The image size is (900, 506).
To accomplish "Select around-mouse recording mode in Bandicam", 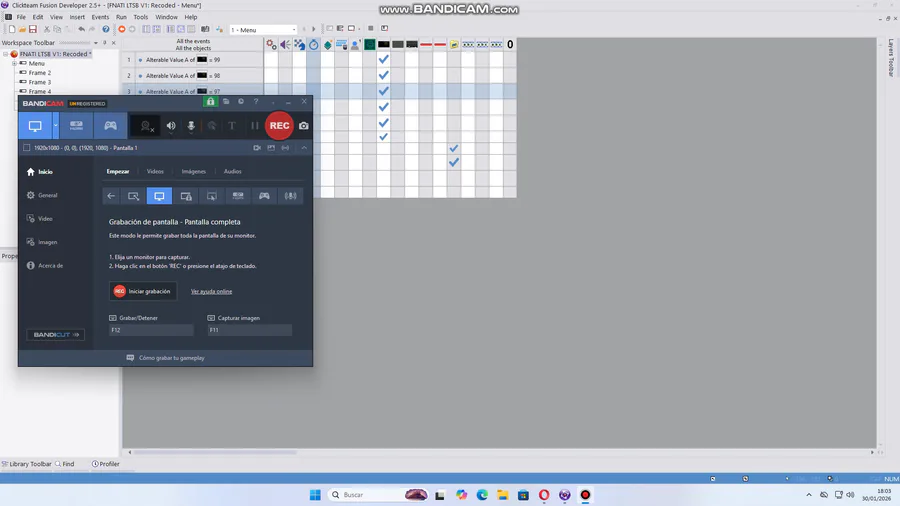I will (212, 196).
